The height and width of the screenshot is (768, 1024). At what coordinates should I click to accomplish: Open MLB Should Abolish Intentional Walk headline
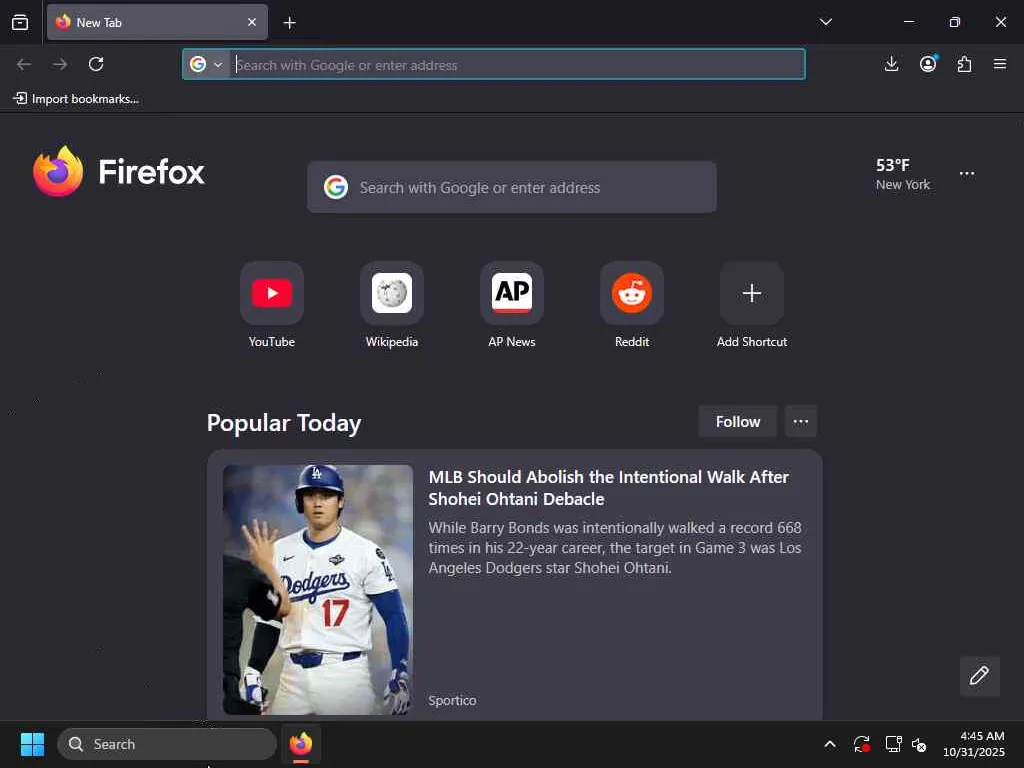tap(609, 488)
